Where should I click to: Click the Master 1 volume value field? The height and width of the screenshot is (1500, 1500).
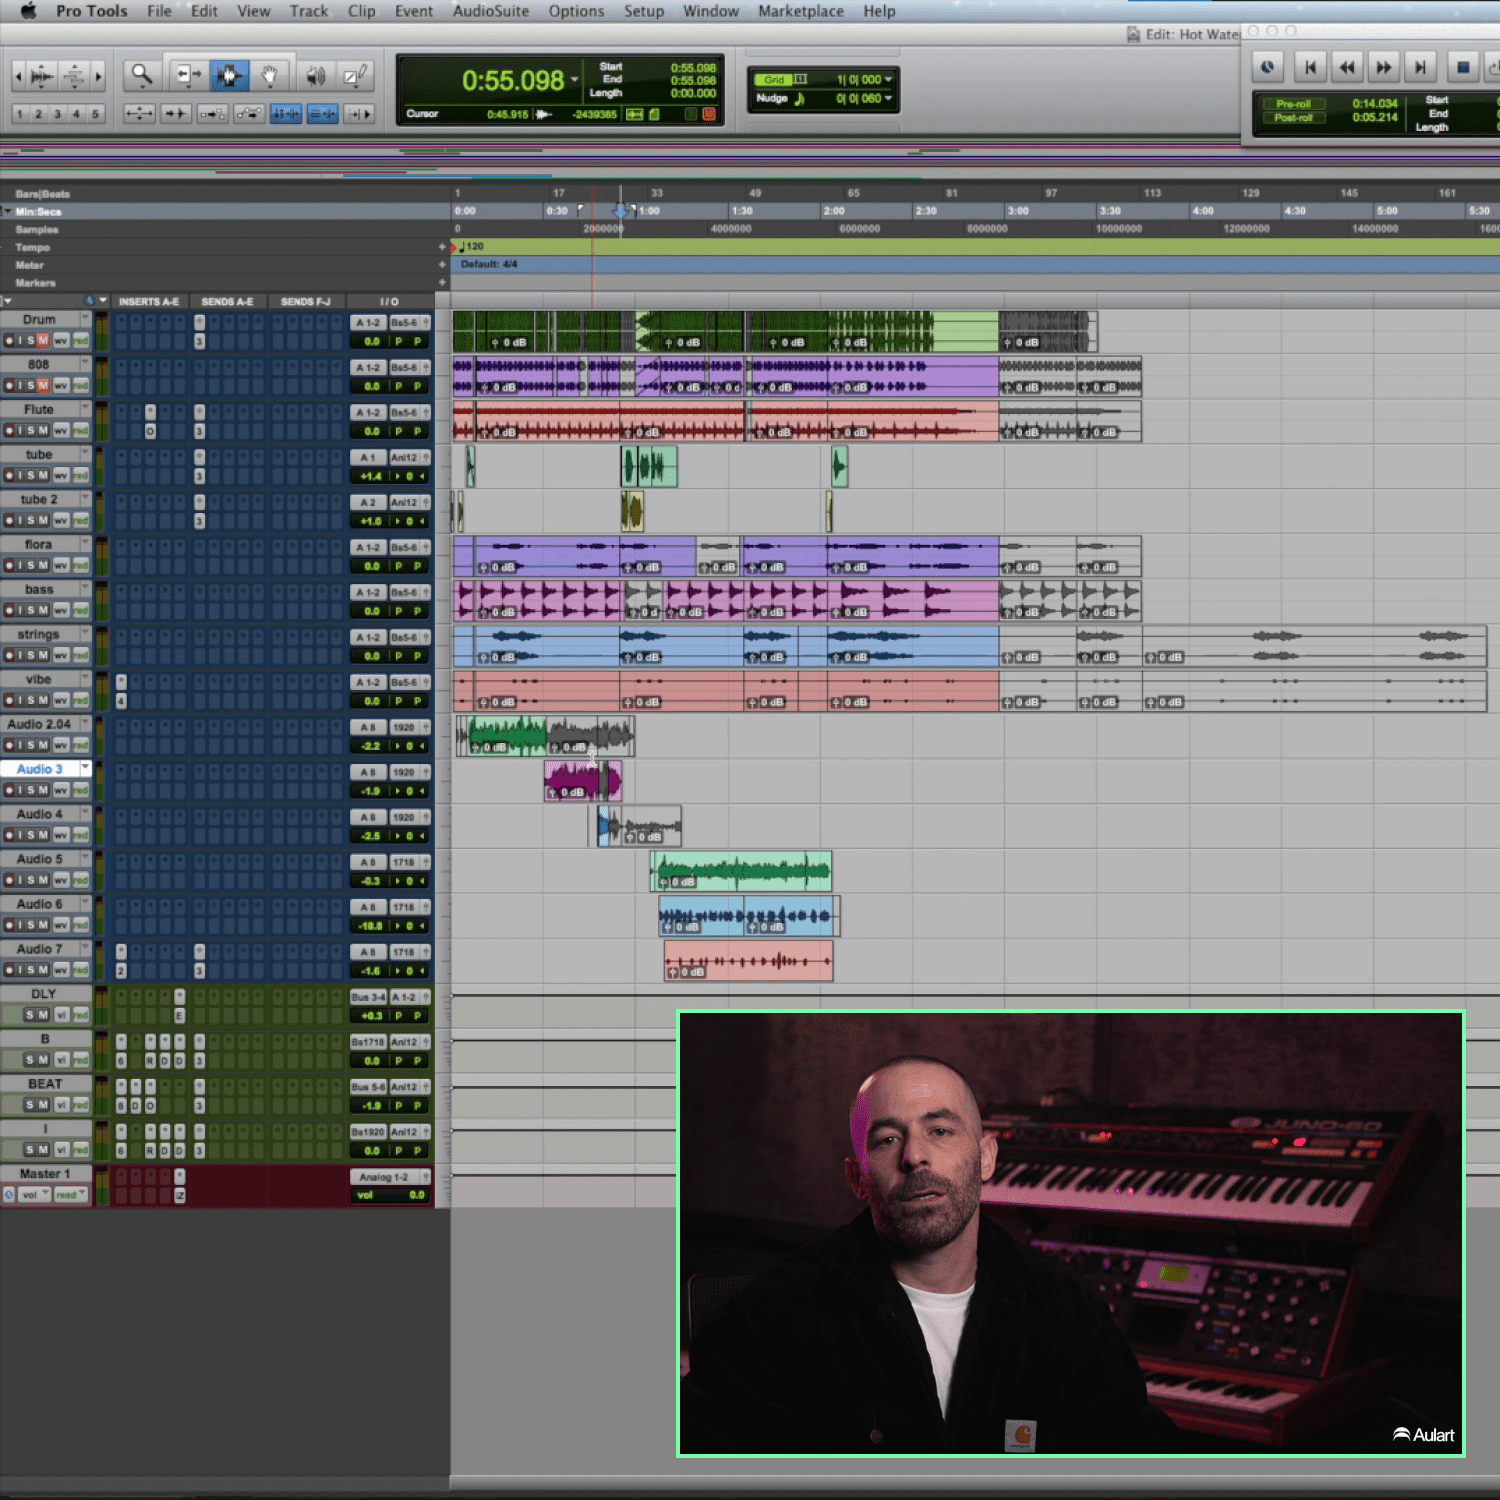(415, 1195)
